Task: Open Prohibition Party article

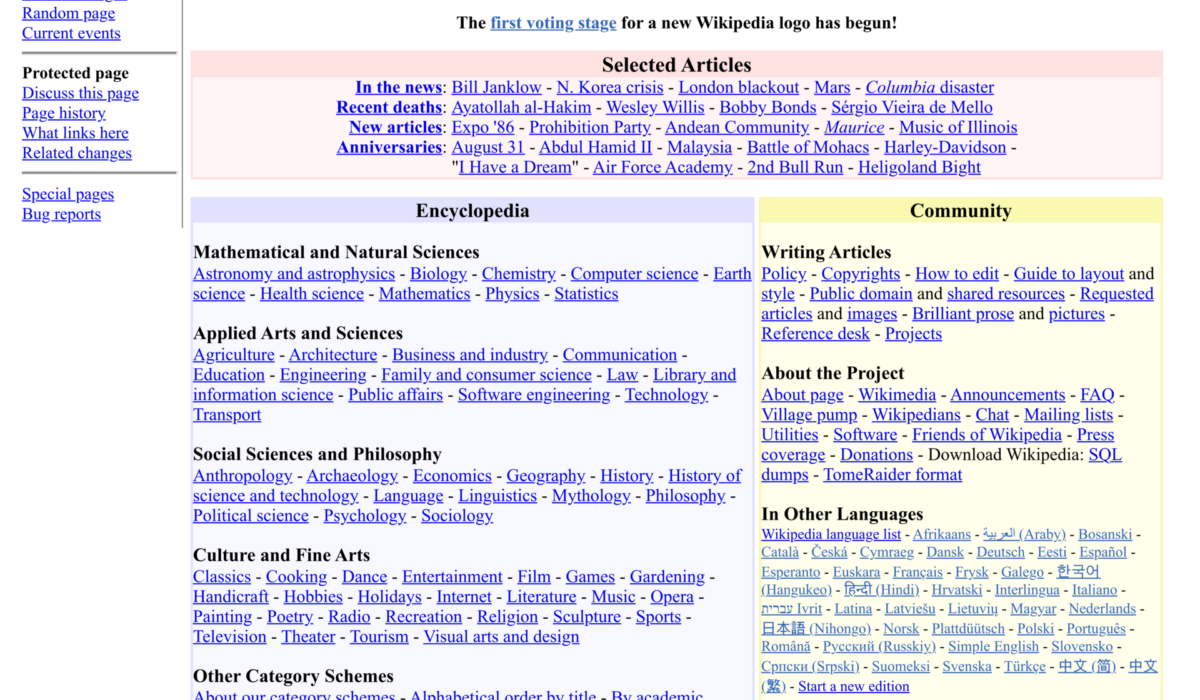Action: tap(590, 127)
